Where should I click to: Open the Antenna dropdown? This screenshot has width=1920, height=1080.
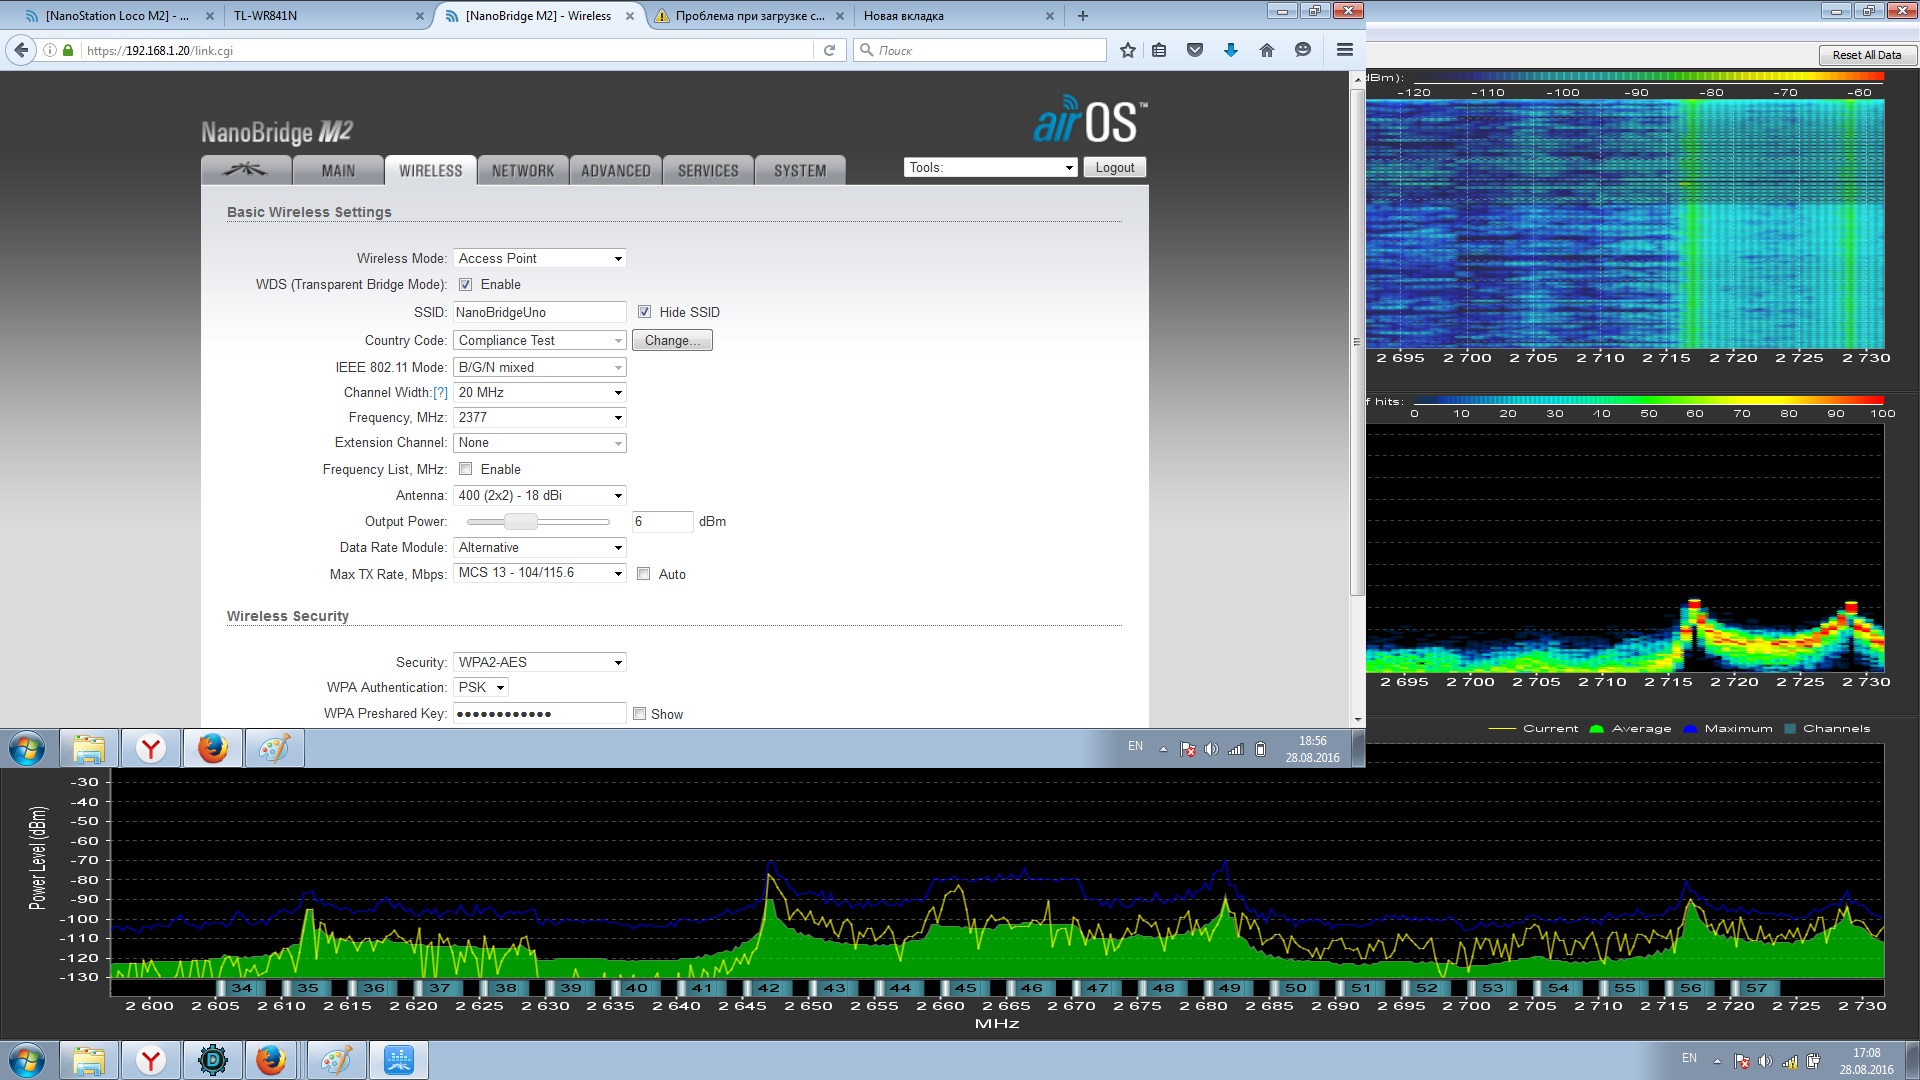[540, 495]
